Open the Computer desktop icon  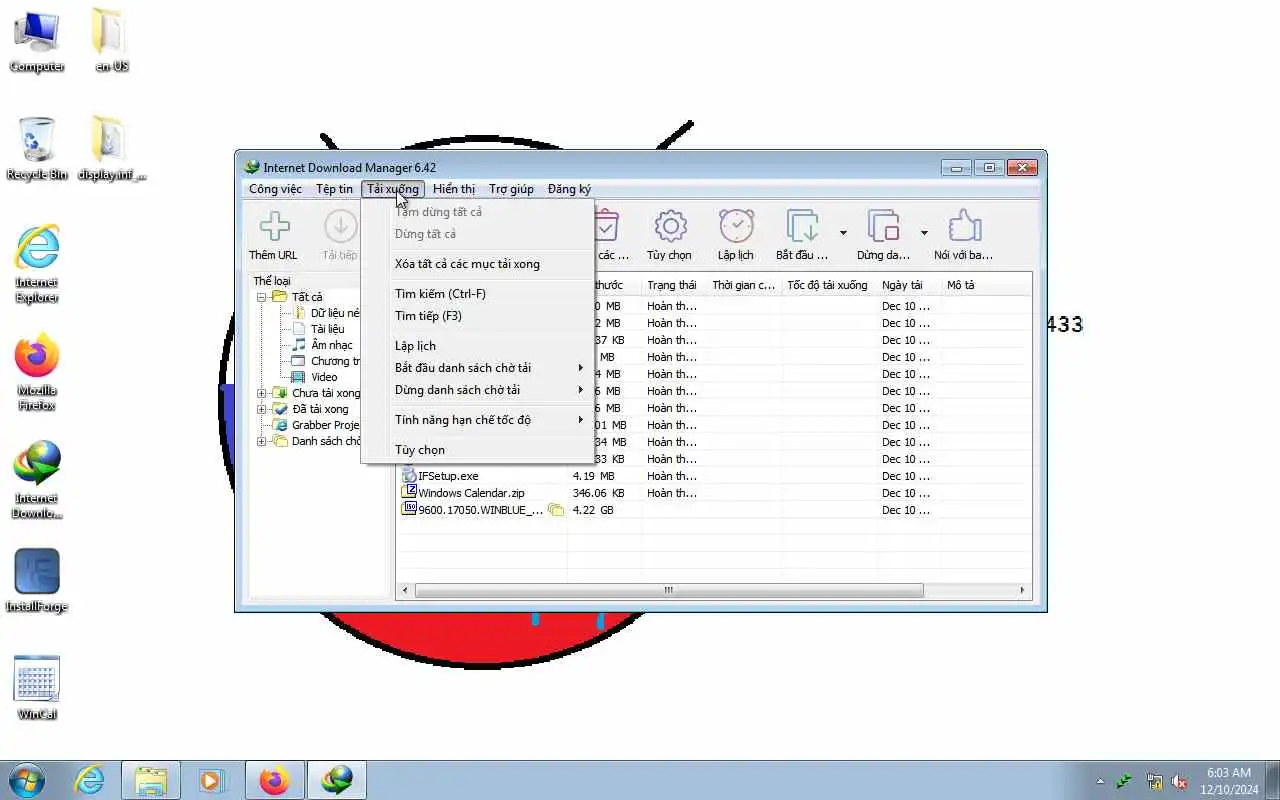pyautogui.click(x=37, y=40)
